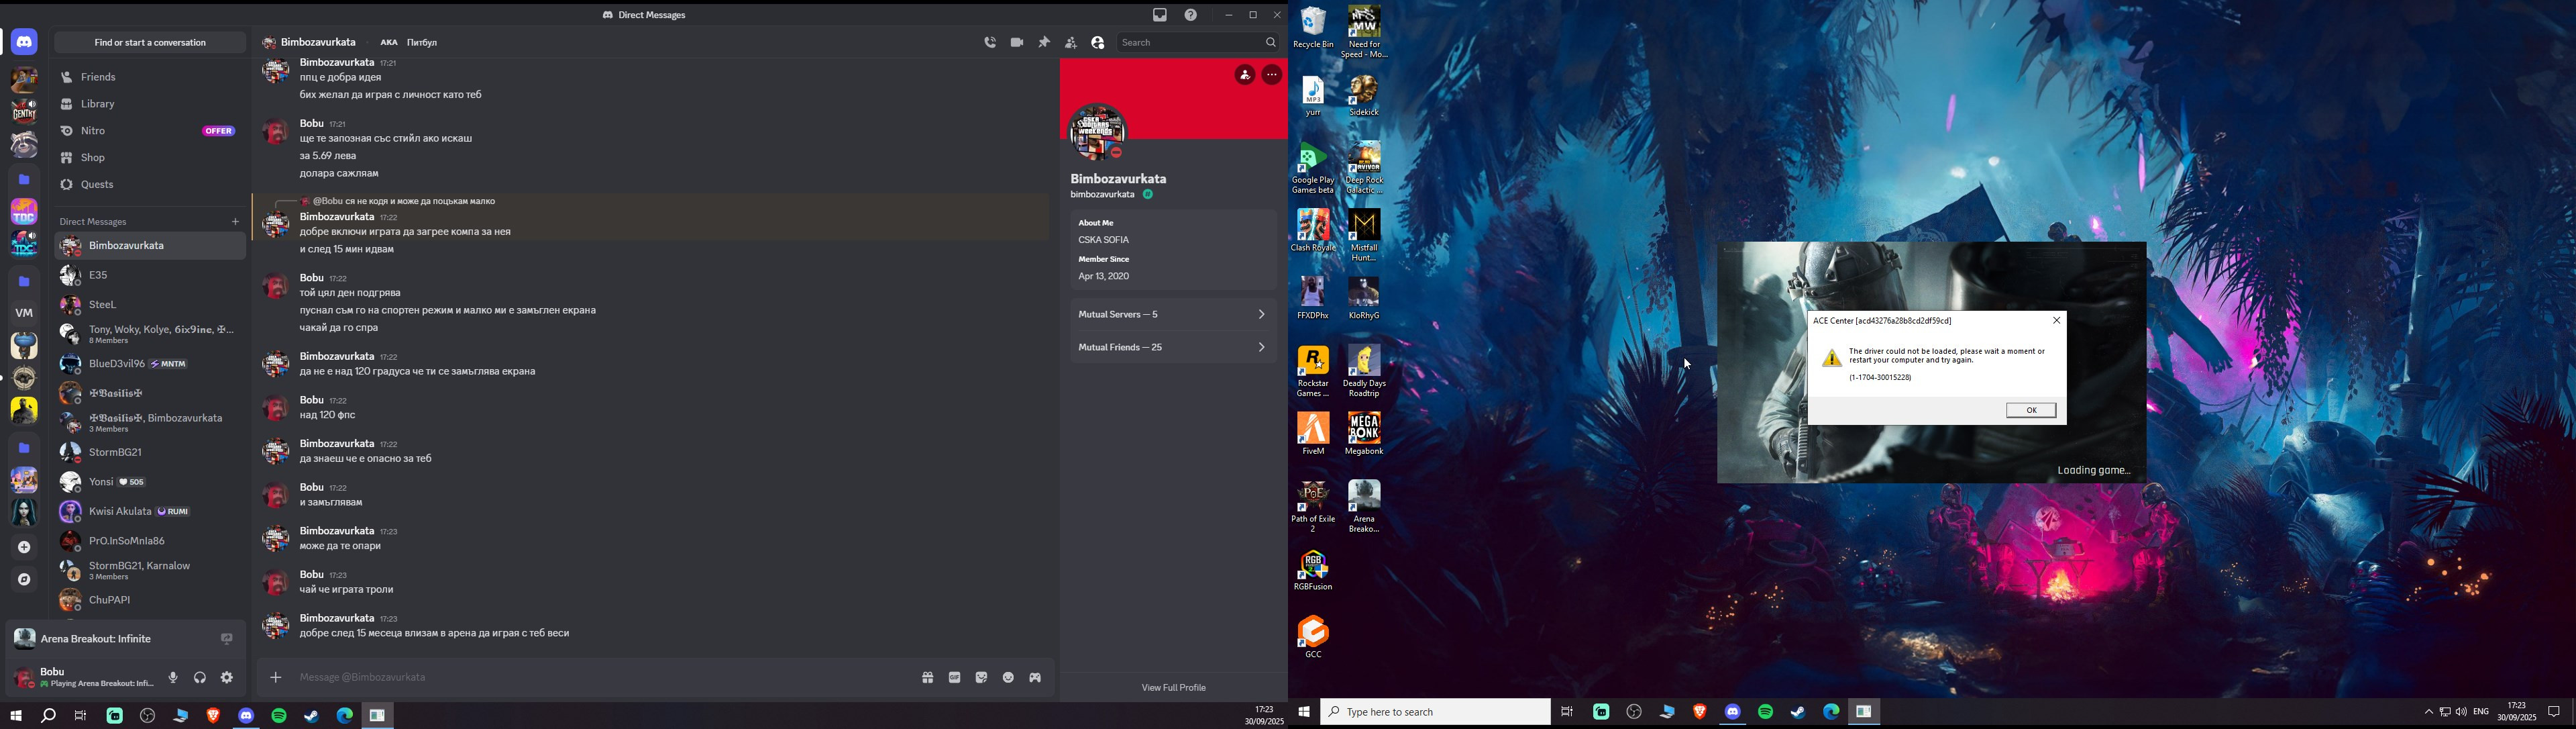Open the Discord inbox icon
The height and width of the screenshot is (729, 2576).
(x=1160, y=15)
